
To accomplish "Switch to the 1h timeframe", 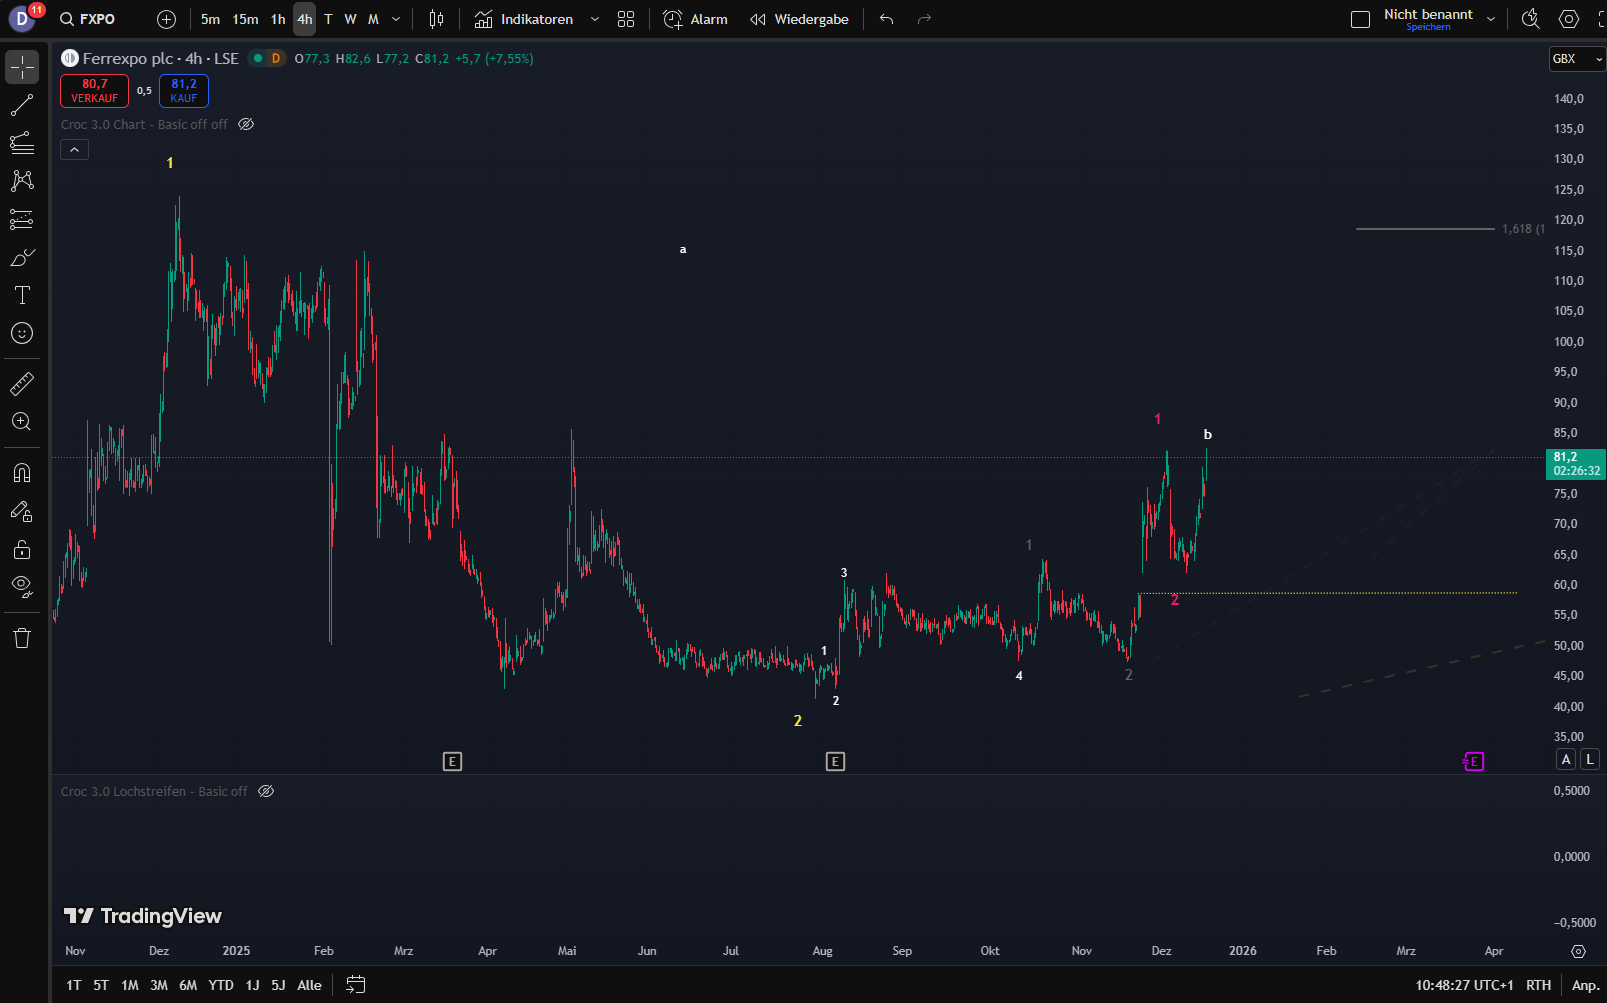I will pos(278,19).
